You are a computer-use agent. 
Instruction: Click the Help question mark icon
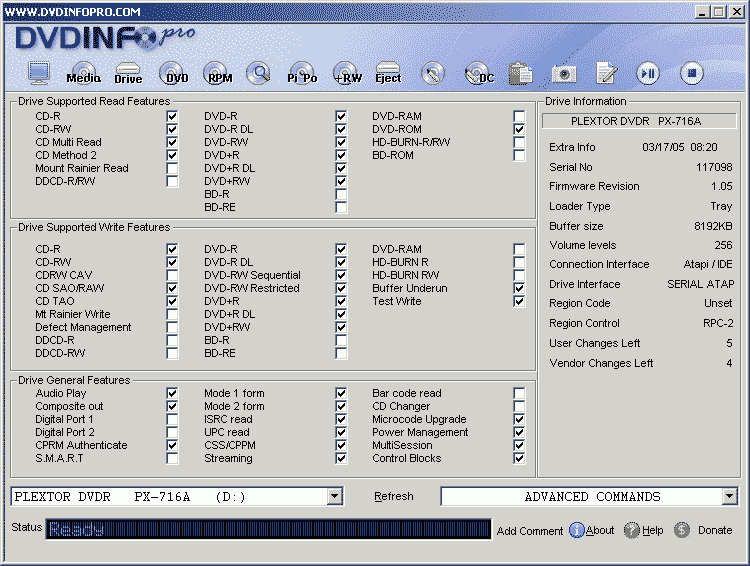pyautogui.click(x=631, y=530)
